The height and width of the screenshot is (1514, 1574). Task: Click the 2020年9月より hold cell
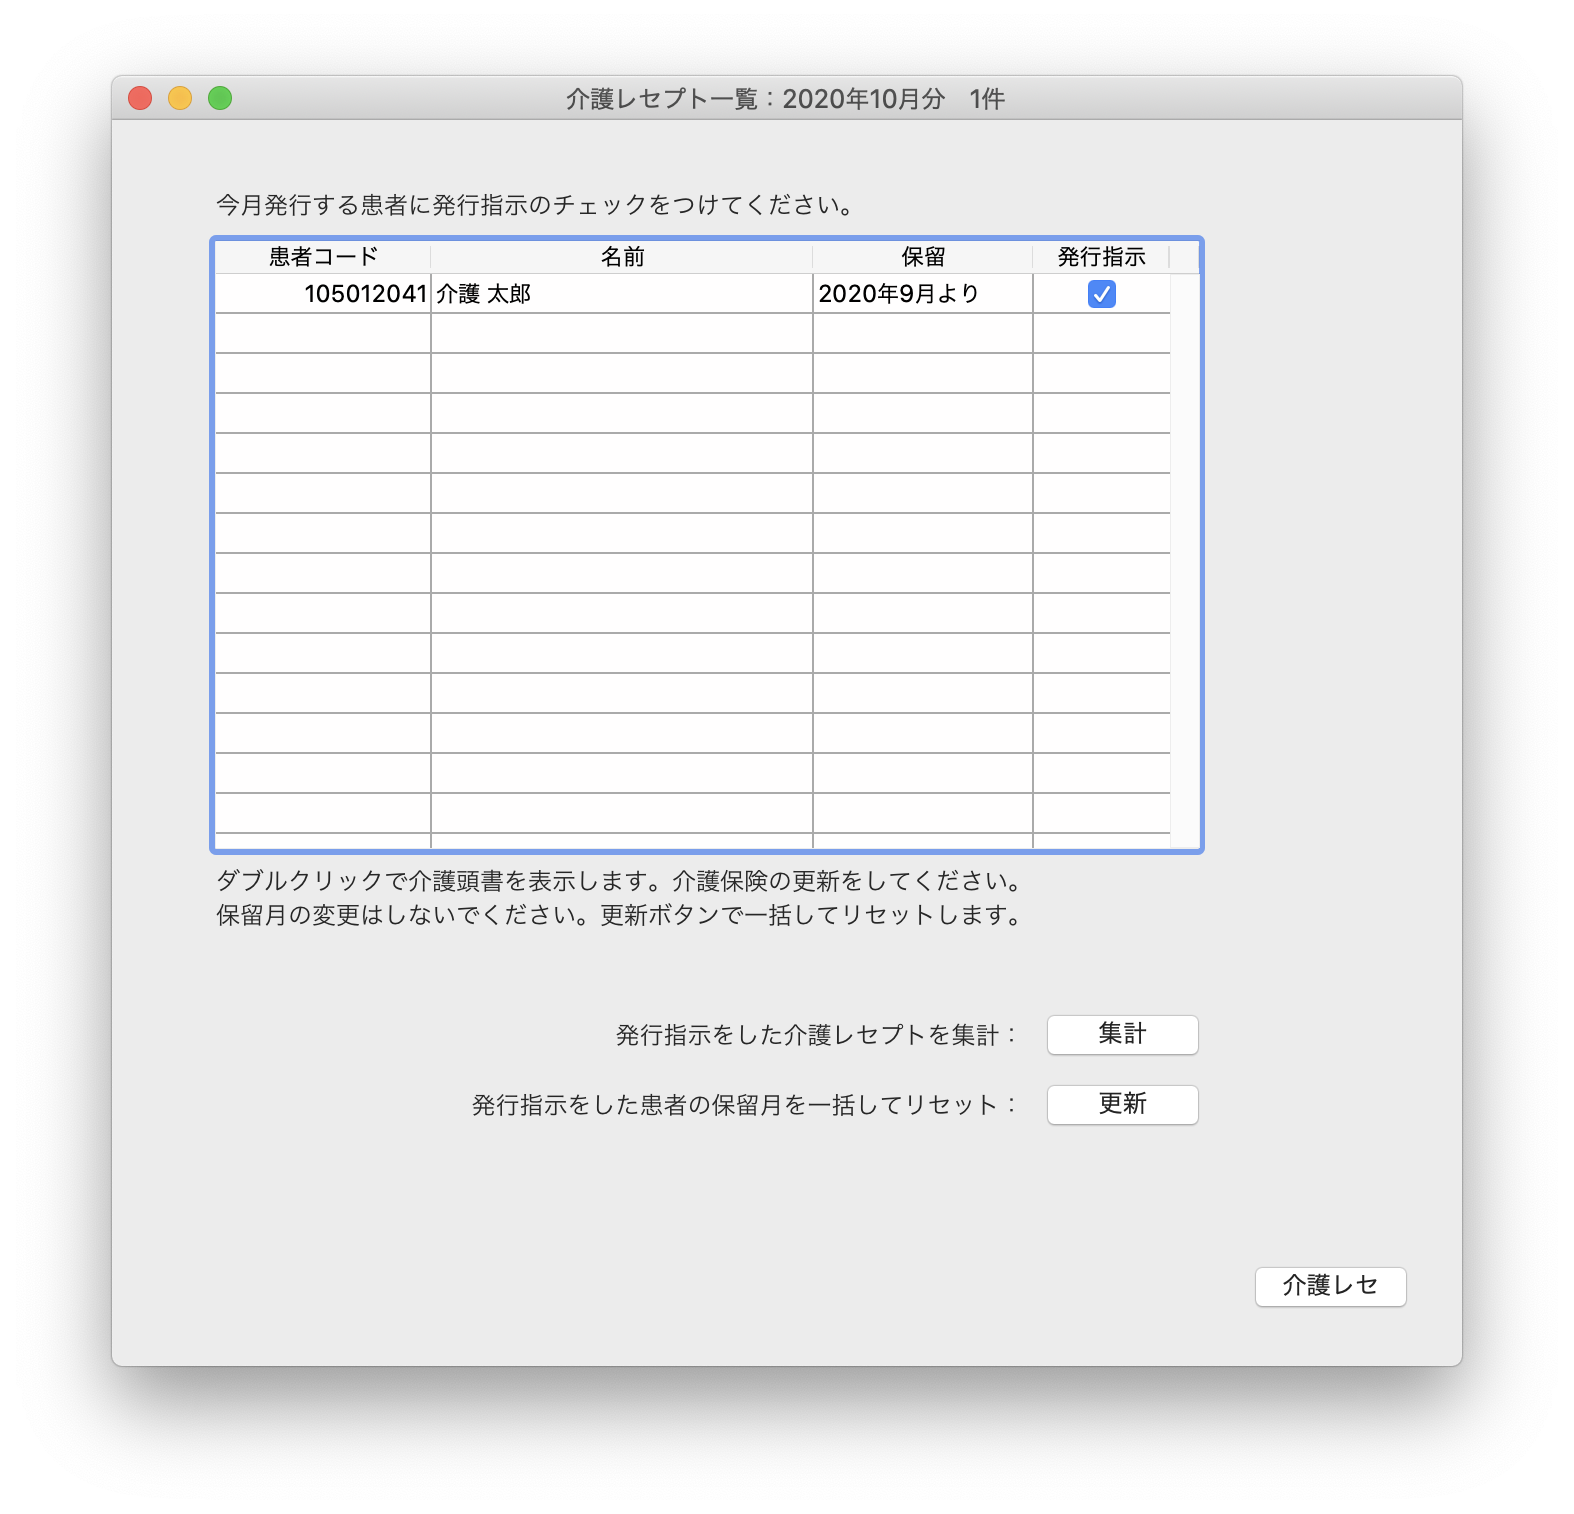tap(898, 294)
